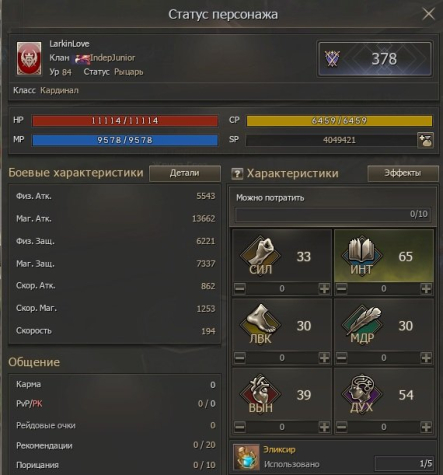Select the ИНТ intelligence book icon
443x475 pixels.
[362, 254]
